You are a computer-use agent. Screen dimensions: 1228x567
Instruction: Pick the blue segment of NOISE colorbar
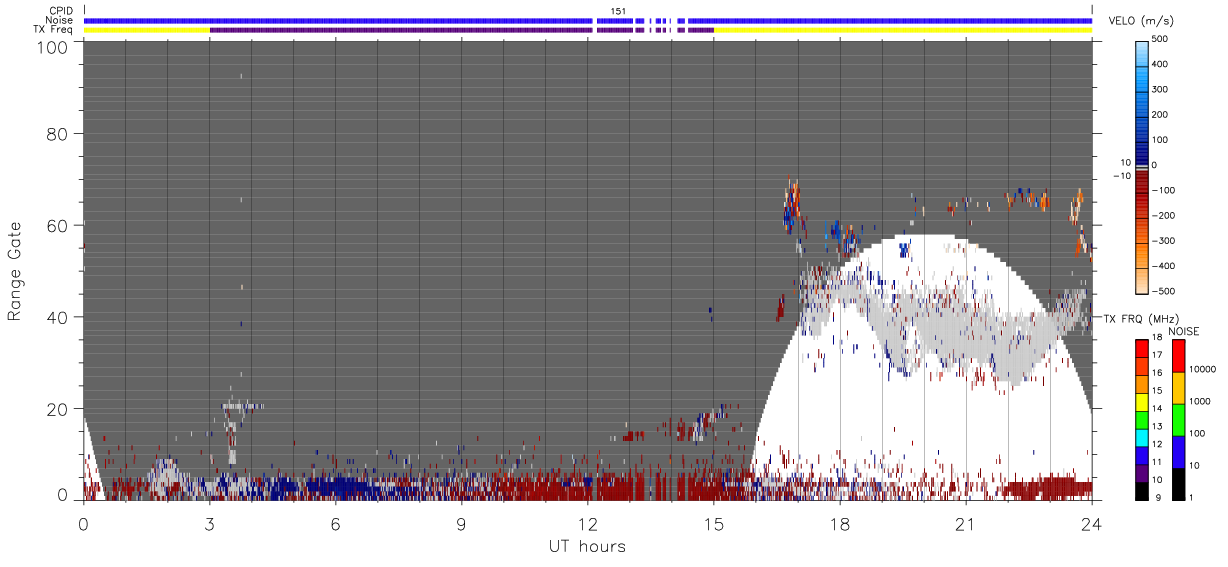[x=1178, y=451]
